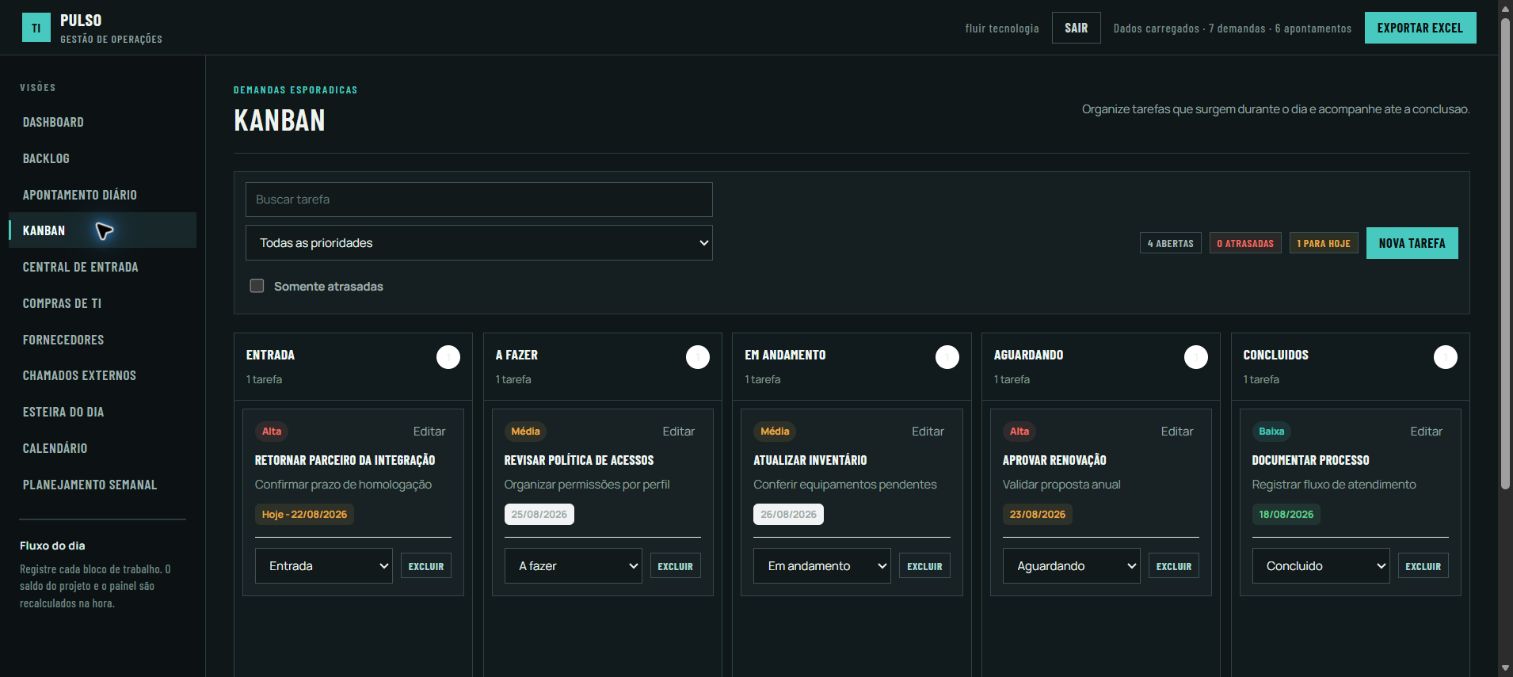Viewport: 1513px width, 677px height.
Task: Click Excluir on Revisar Política de Acessos
Action: [675, 566]
